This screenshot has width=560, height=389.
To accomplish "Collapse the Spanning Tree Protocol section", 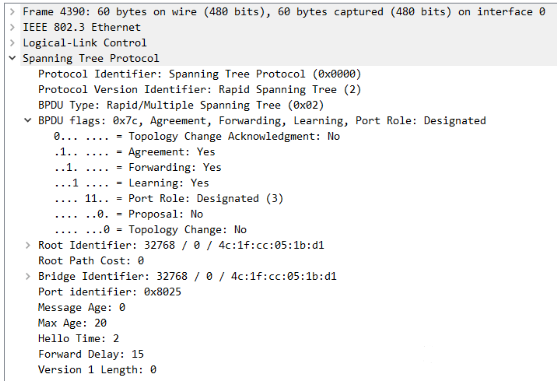I will (x=12, y=58).
